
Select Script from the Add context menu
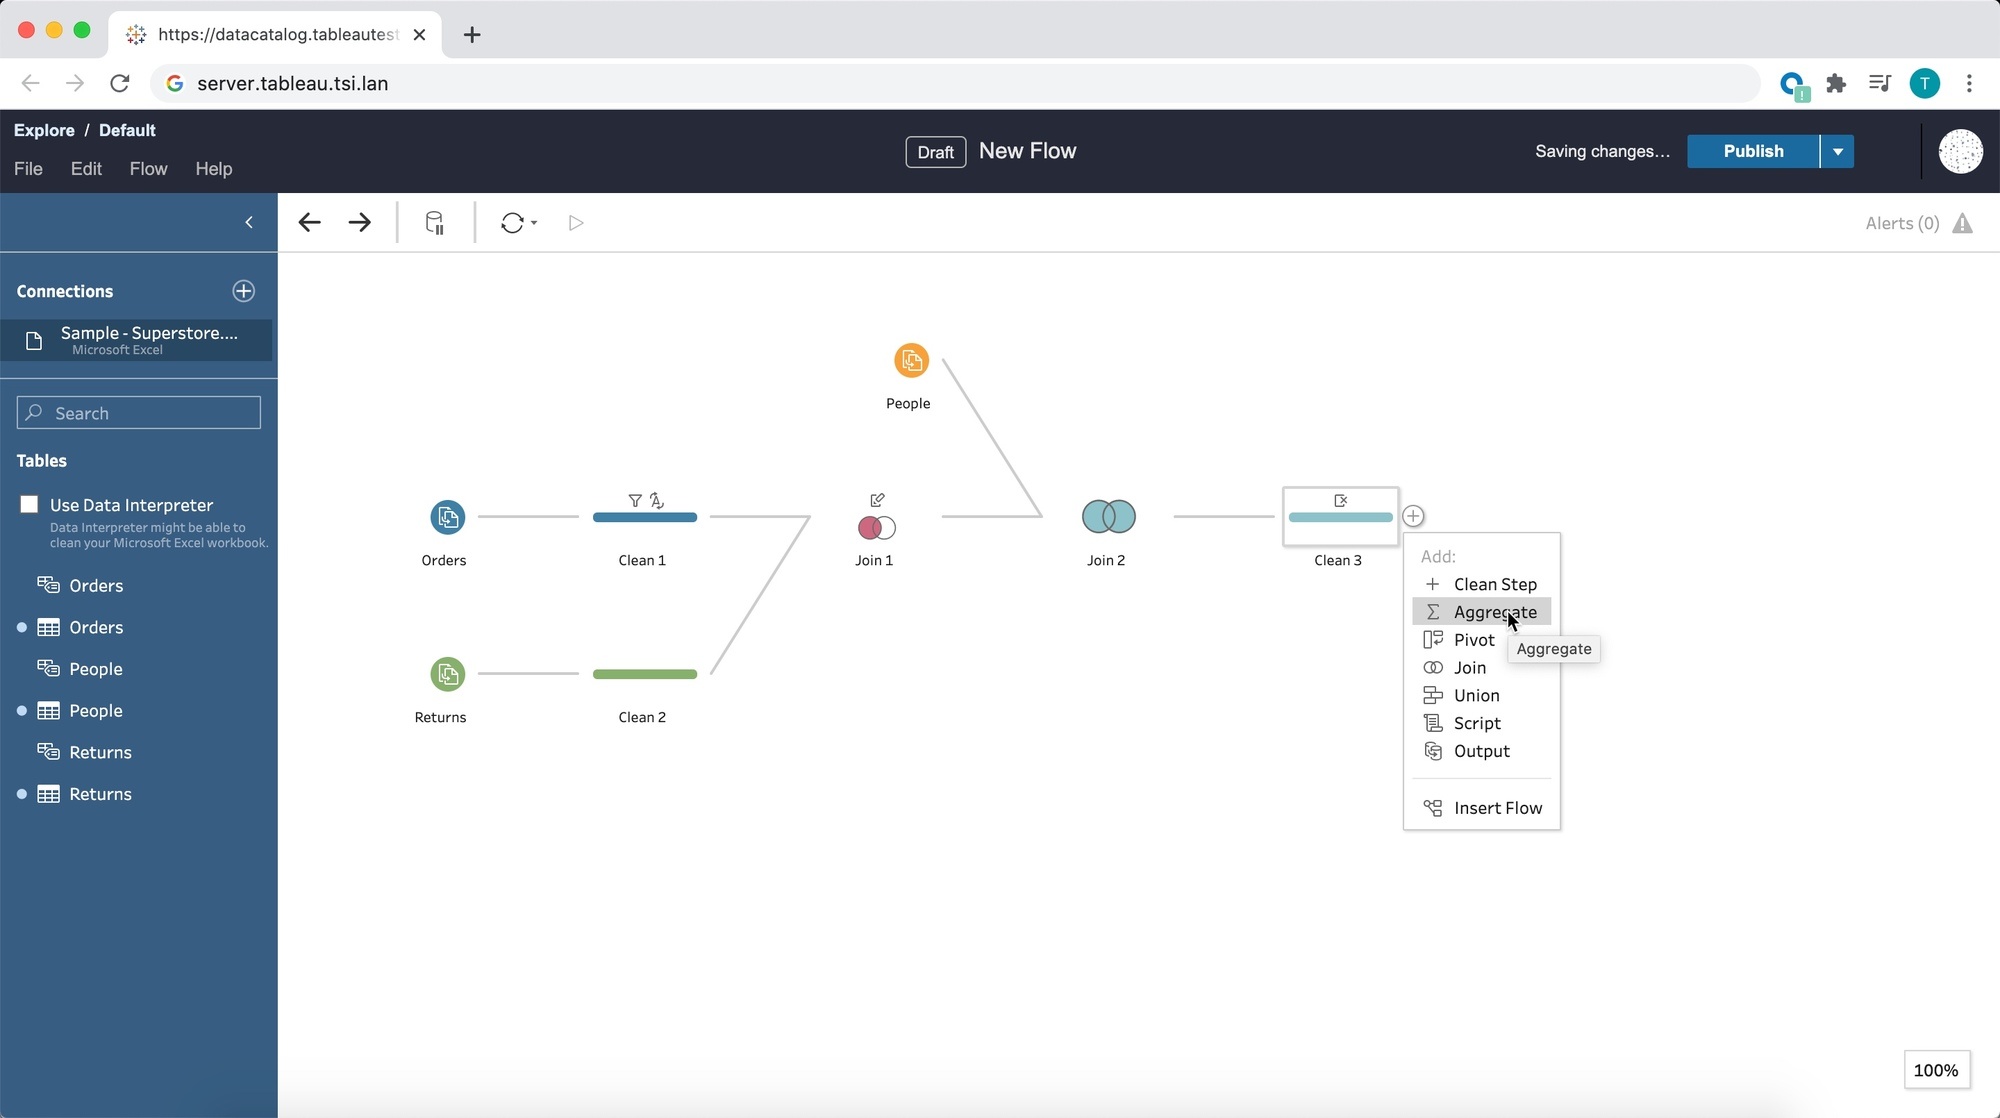[x=1477, y=722]
